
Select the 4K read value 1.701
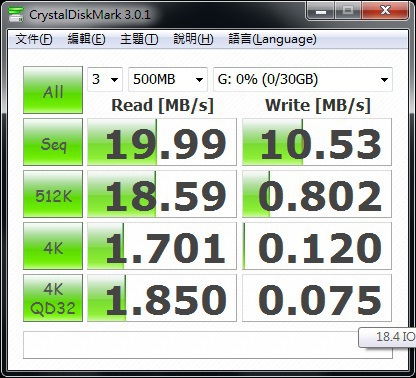tap(162, 246)
